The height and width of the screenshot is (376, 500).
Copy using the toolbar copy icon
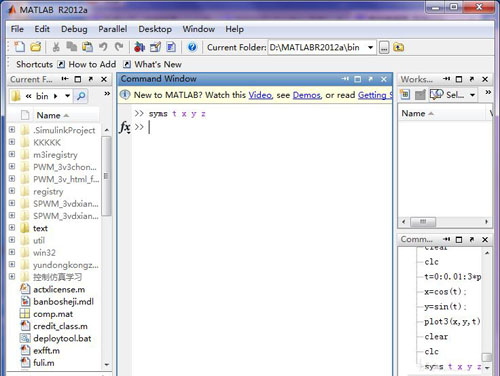point(71,47)
